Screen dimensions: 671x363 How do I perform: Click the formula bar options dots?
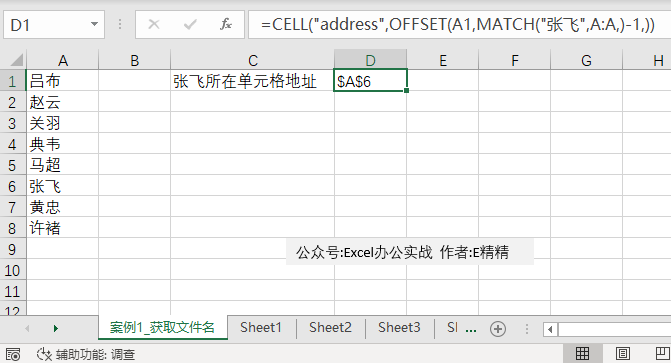point(120,24)
